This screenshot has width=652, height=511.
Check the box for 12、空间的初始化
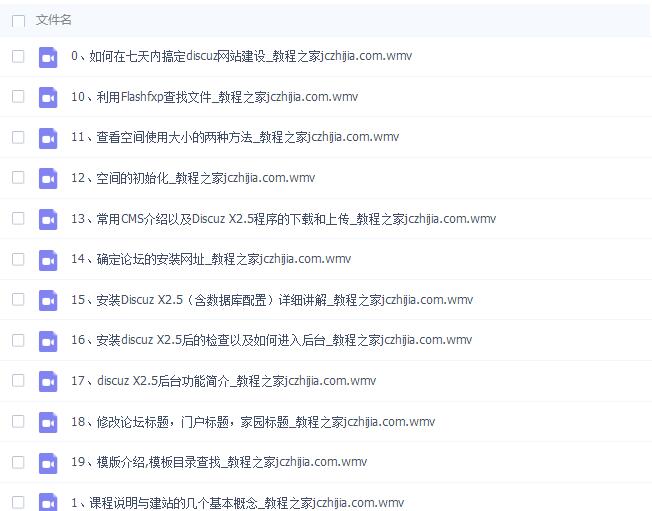tap(18, 178)
